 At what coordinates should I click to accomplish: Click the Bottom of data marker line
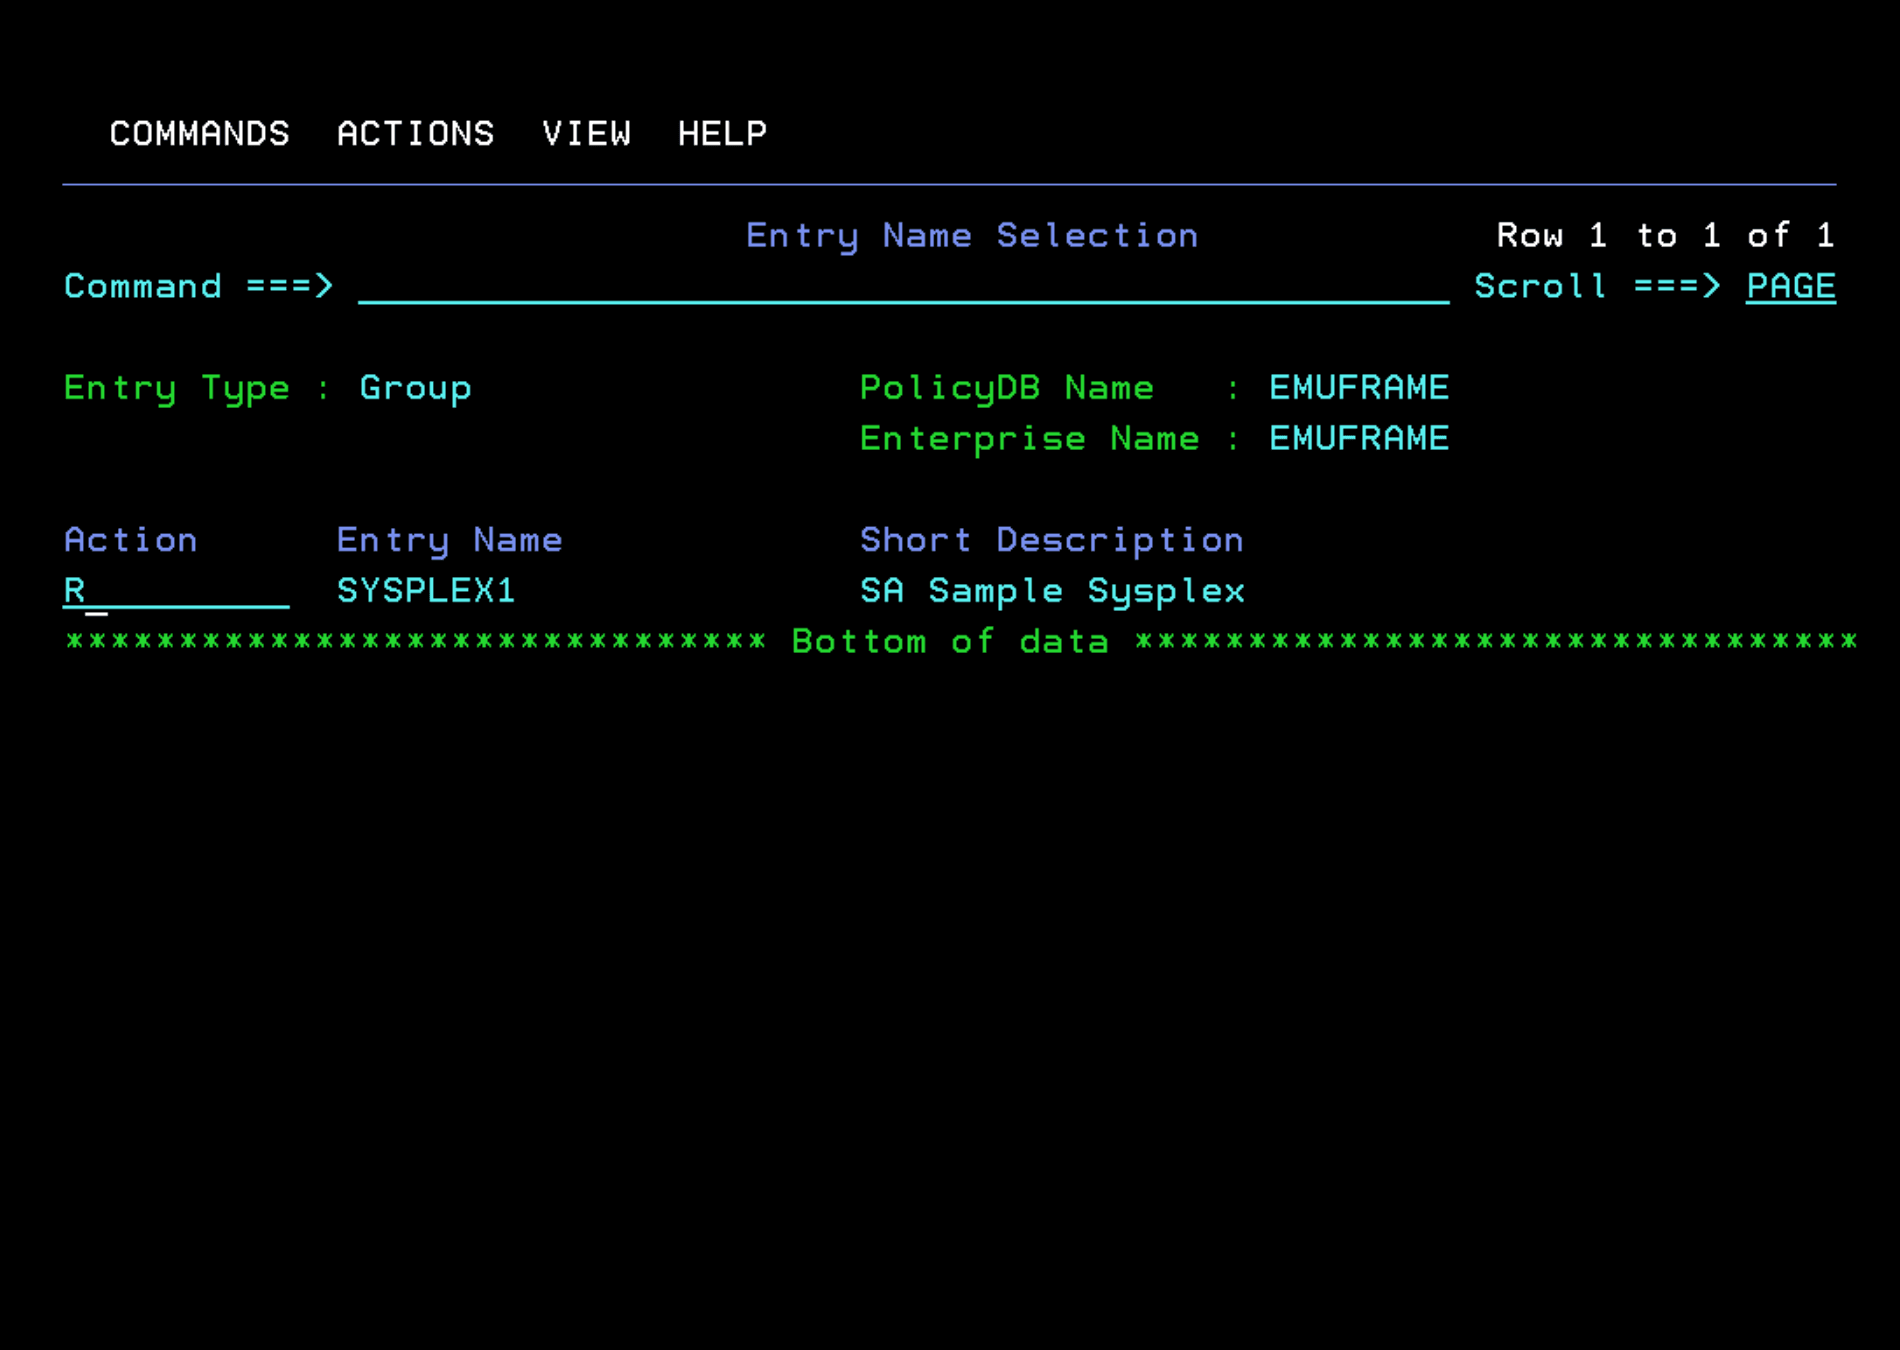pyautogui.click(x=948, y=640)
